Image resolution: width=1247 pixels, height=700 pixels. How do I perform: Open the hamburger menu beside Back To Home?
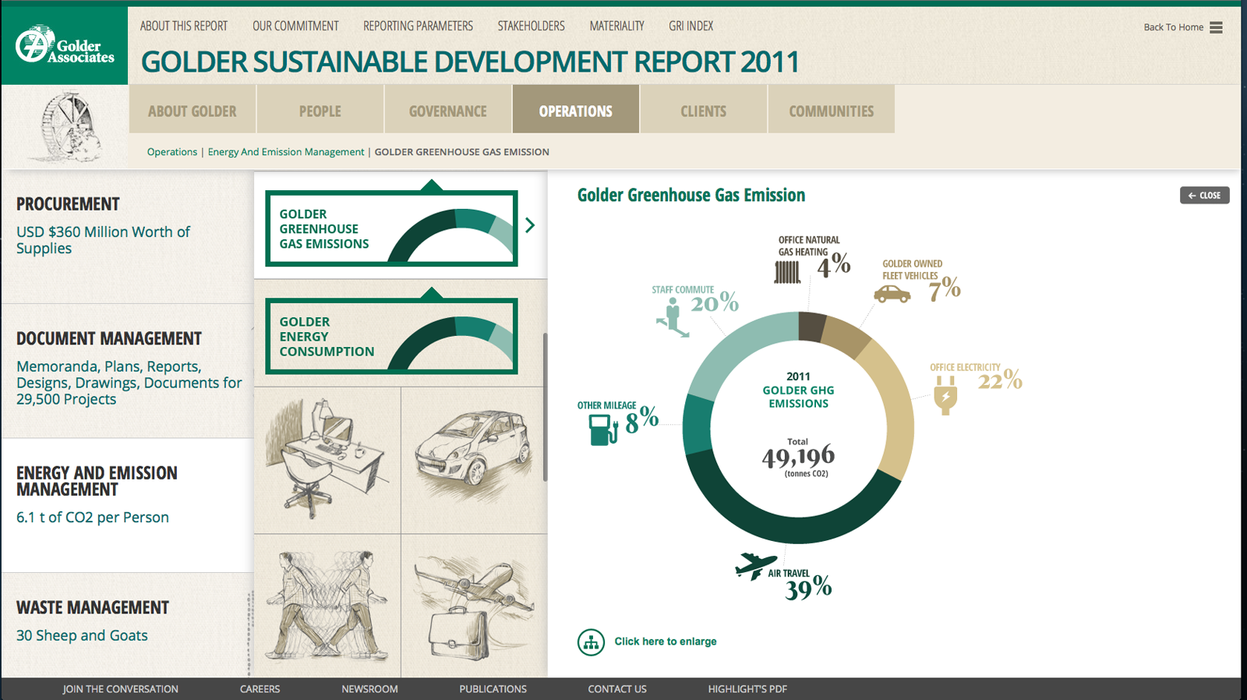click(1216, 27)
